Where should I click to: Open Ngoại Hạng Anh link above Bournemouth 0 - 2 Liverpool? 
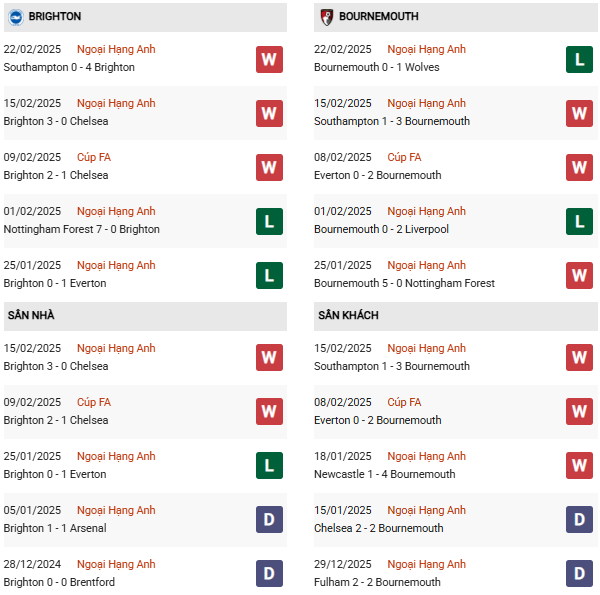(426, 211)
